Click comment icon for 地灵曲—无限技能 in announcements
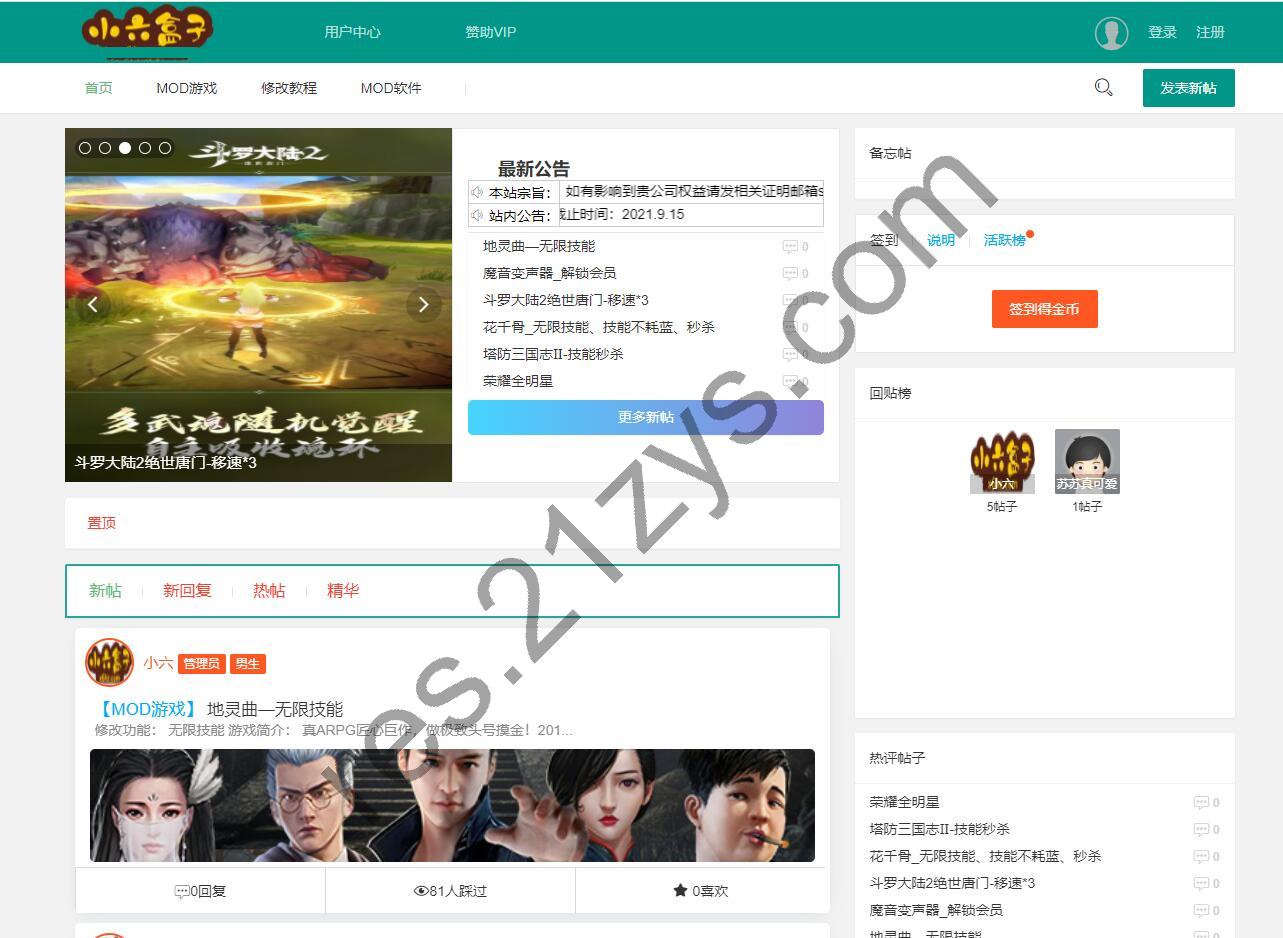Viewport: 1283px width, 938px height. coord(790,247)
